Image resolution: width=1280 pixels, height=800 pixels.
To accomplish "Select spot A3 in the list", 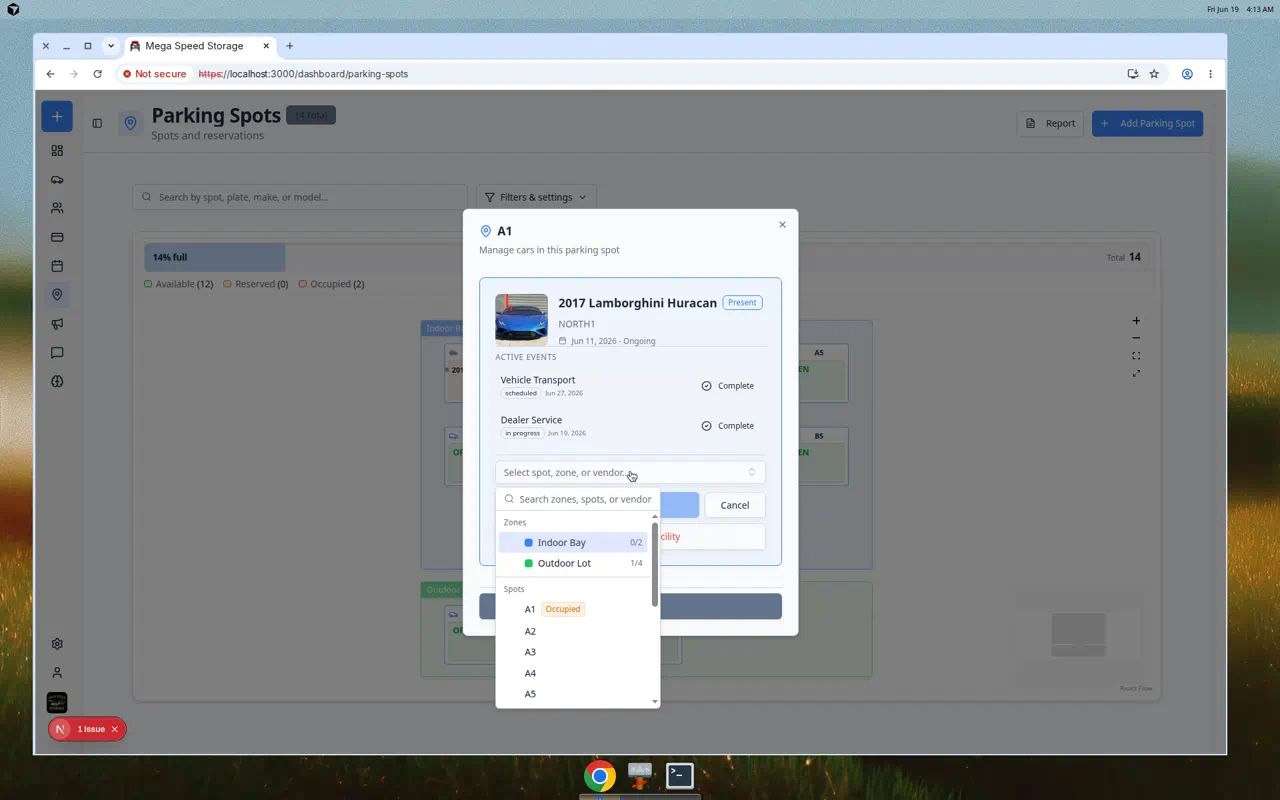I will click(x=573, y=652).
